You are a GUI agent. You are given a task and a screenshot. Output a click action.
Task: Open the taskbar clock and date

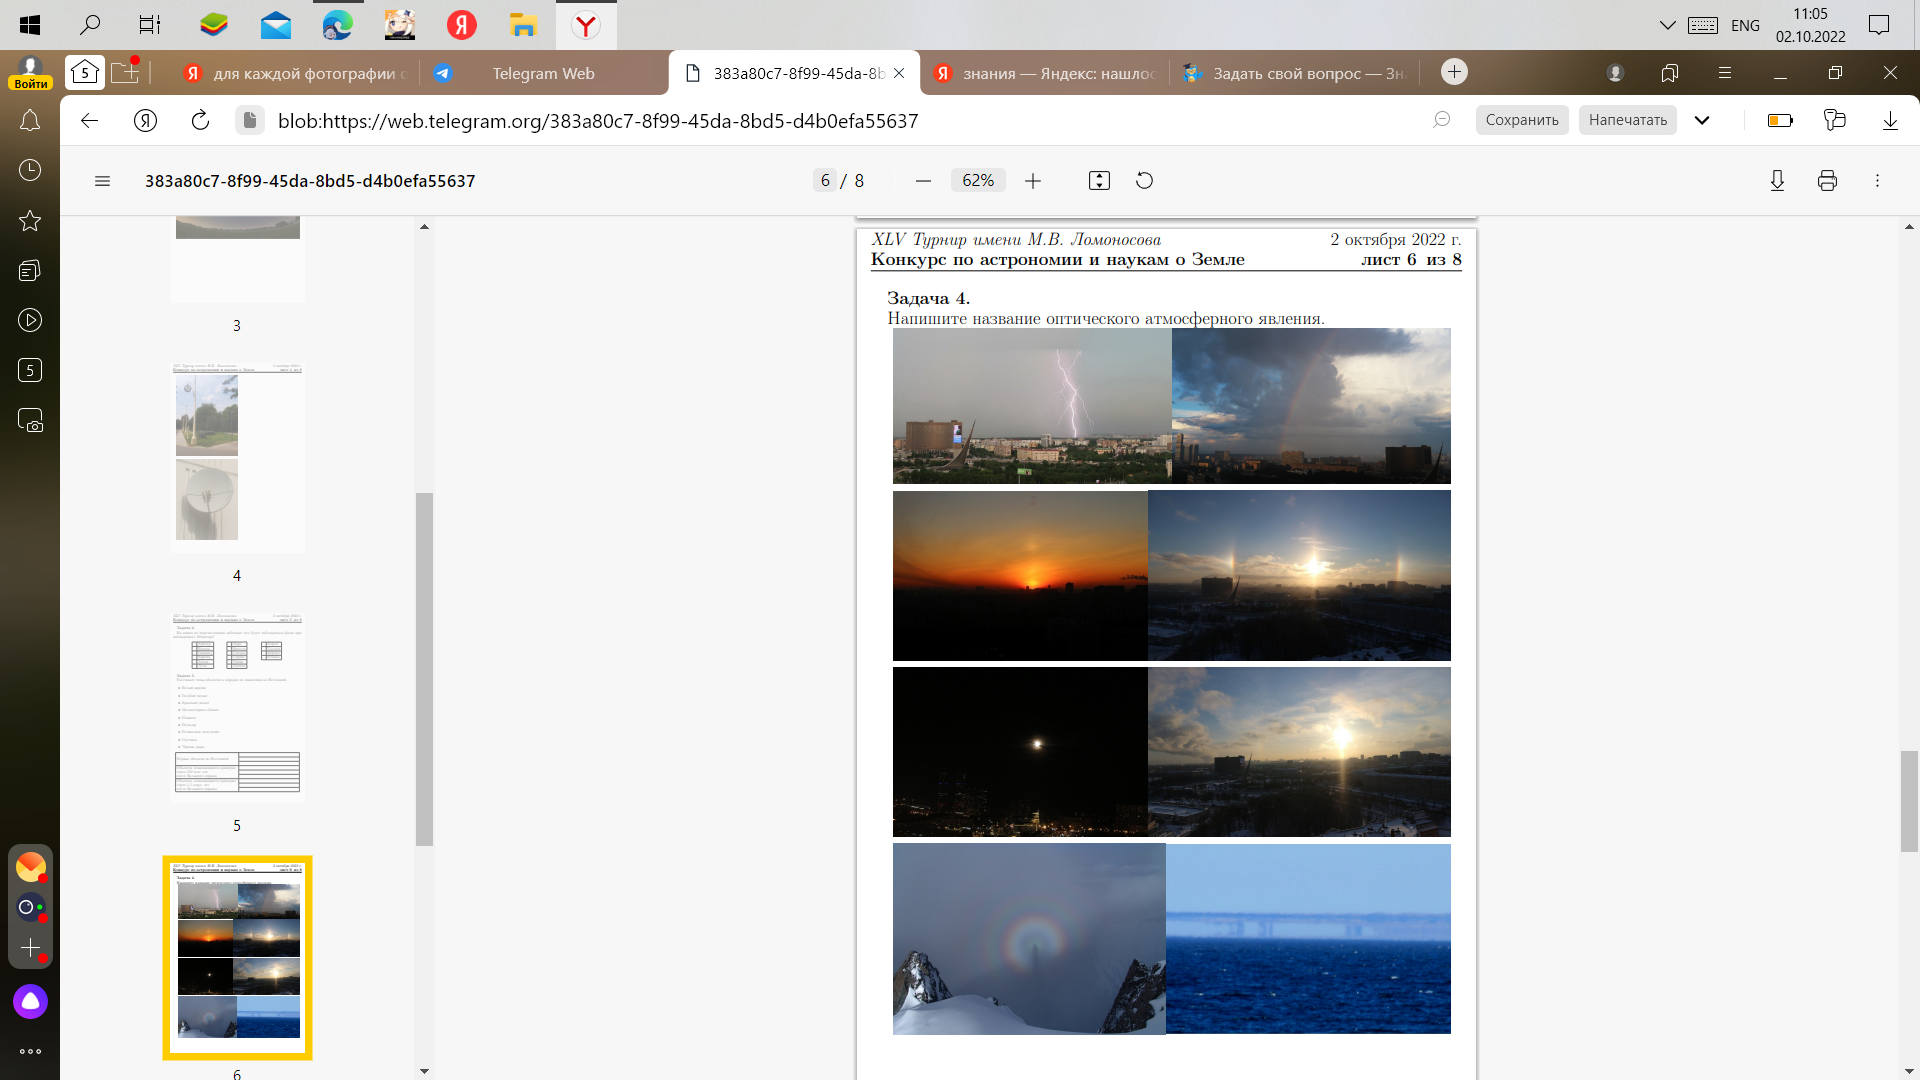[x=1810, y=25]
